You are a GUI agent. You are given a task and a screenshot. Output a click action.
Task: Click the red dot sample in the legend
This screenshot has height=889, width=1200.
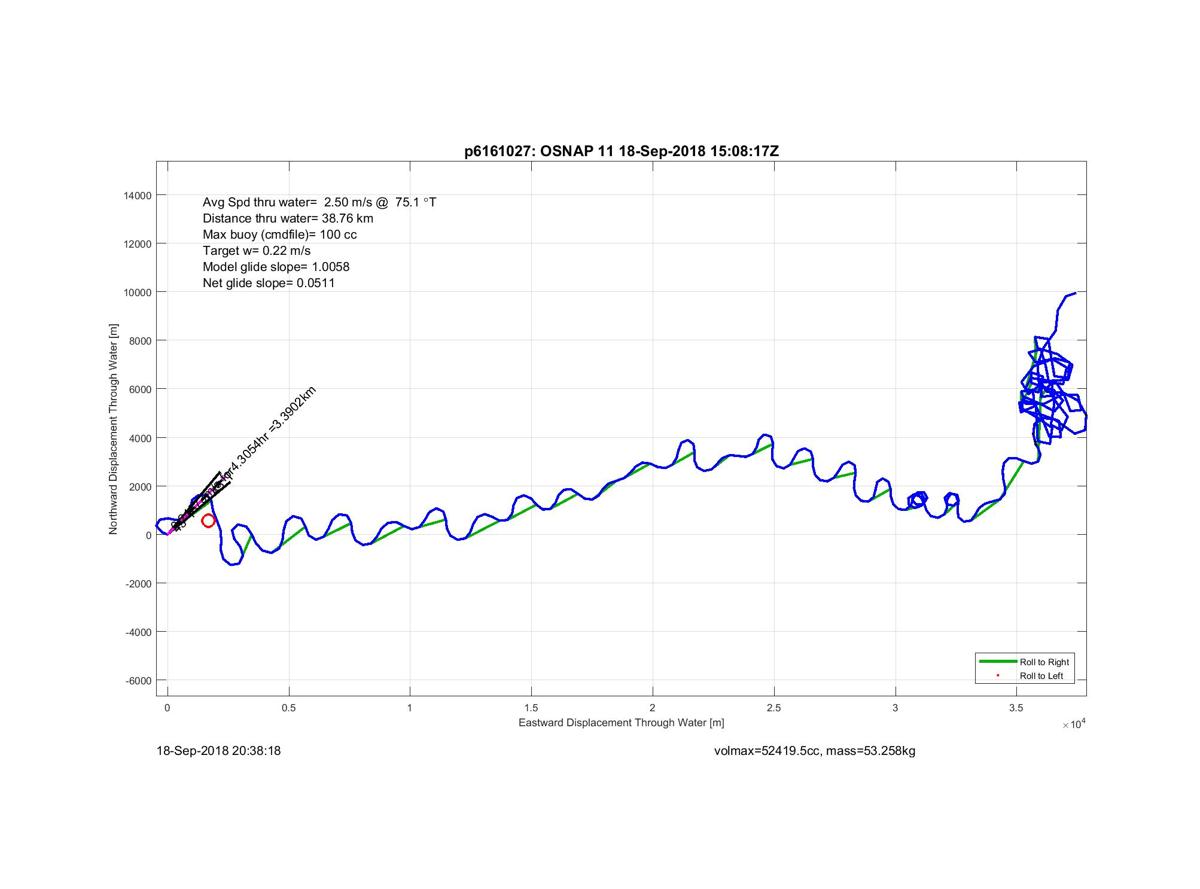pyautogui.click(x=997, y=676)
